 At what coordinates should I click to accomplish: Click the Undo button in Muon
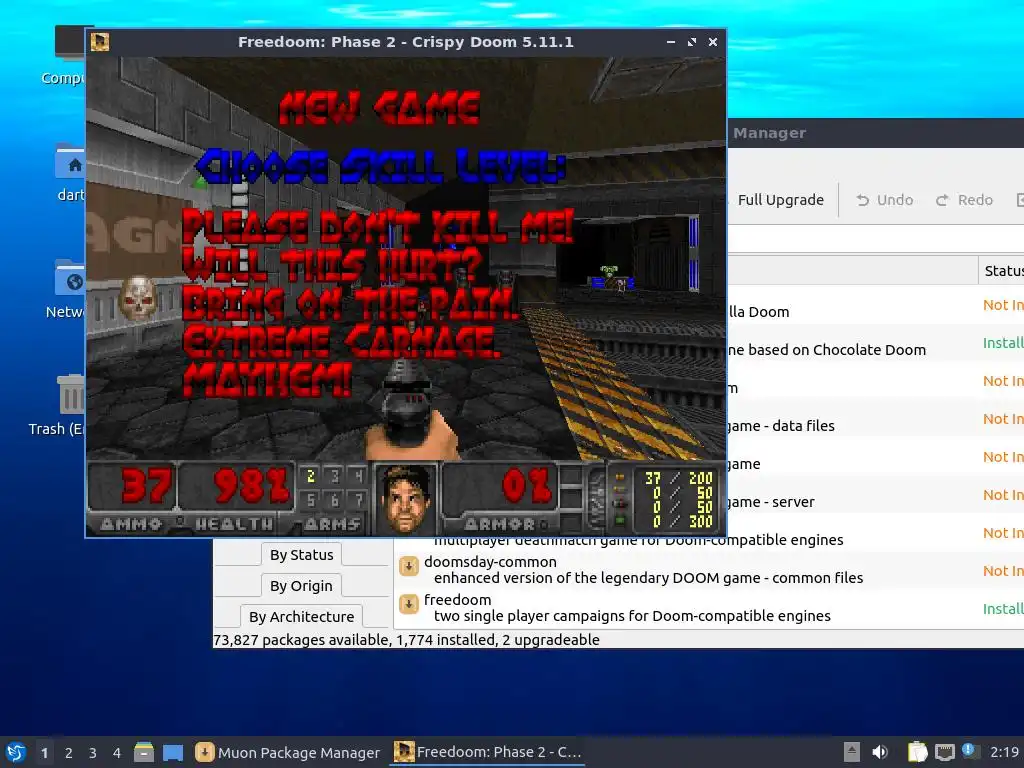pos(885,200)
